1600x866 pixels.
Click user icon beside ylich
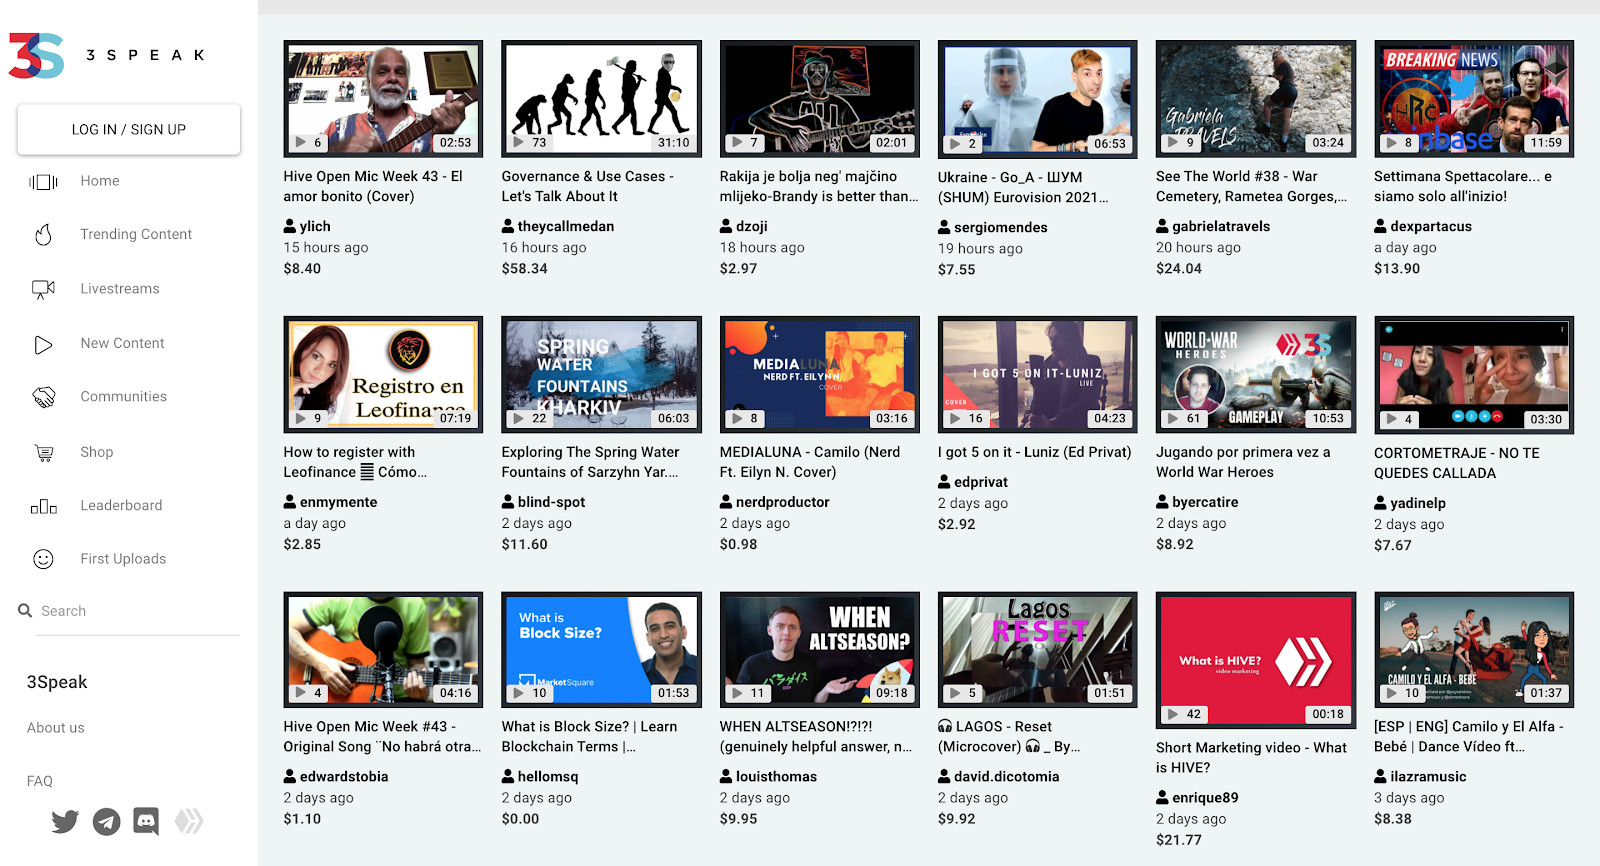point(290,226)
